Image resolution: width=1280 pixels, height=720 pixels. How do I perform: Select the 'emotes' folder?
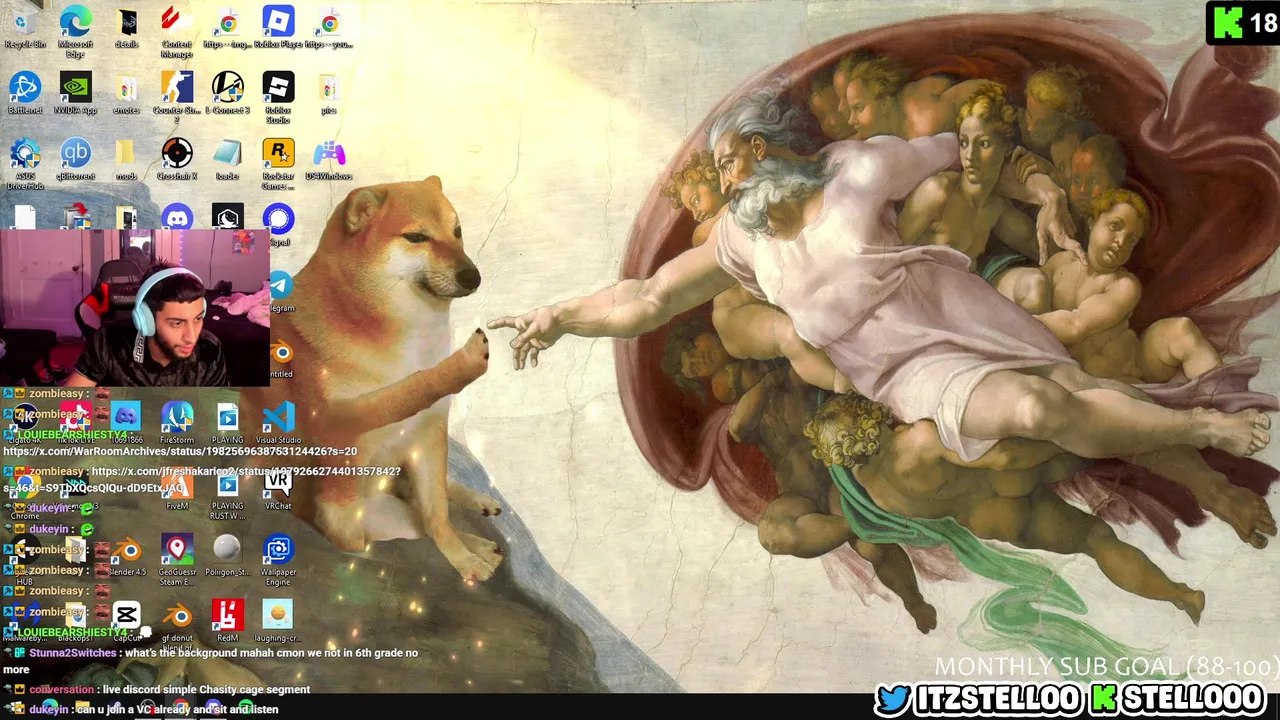tap(127, 93)
